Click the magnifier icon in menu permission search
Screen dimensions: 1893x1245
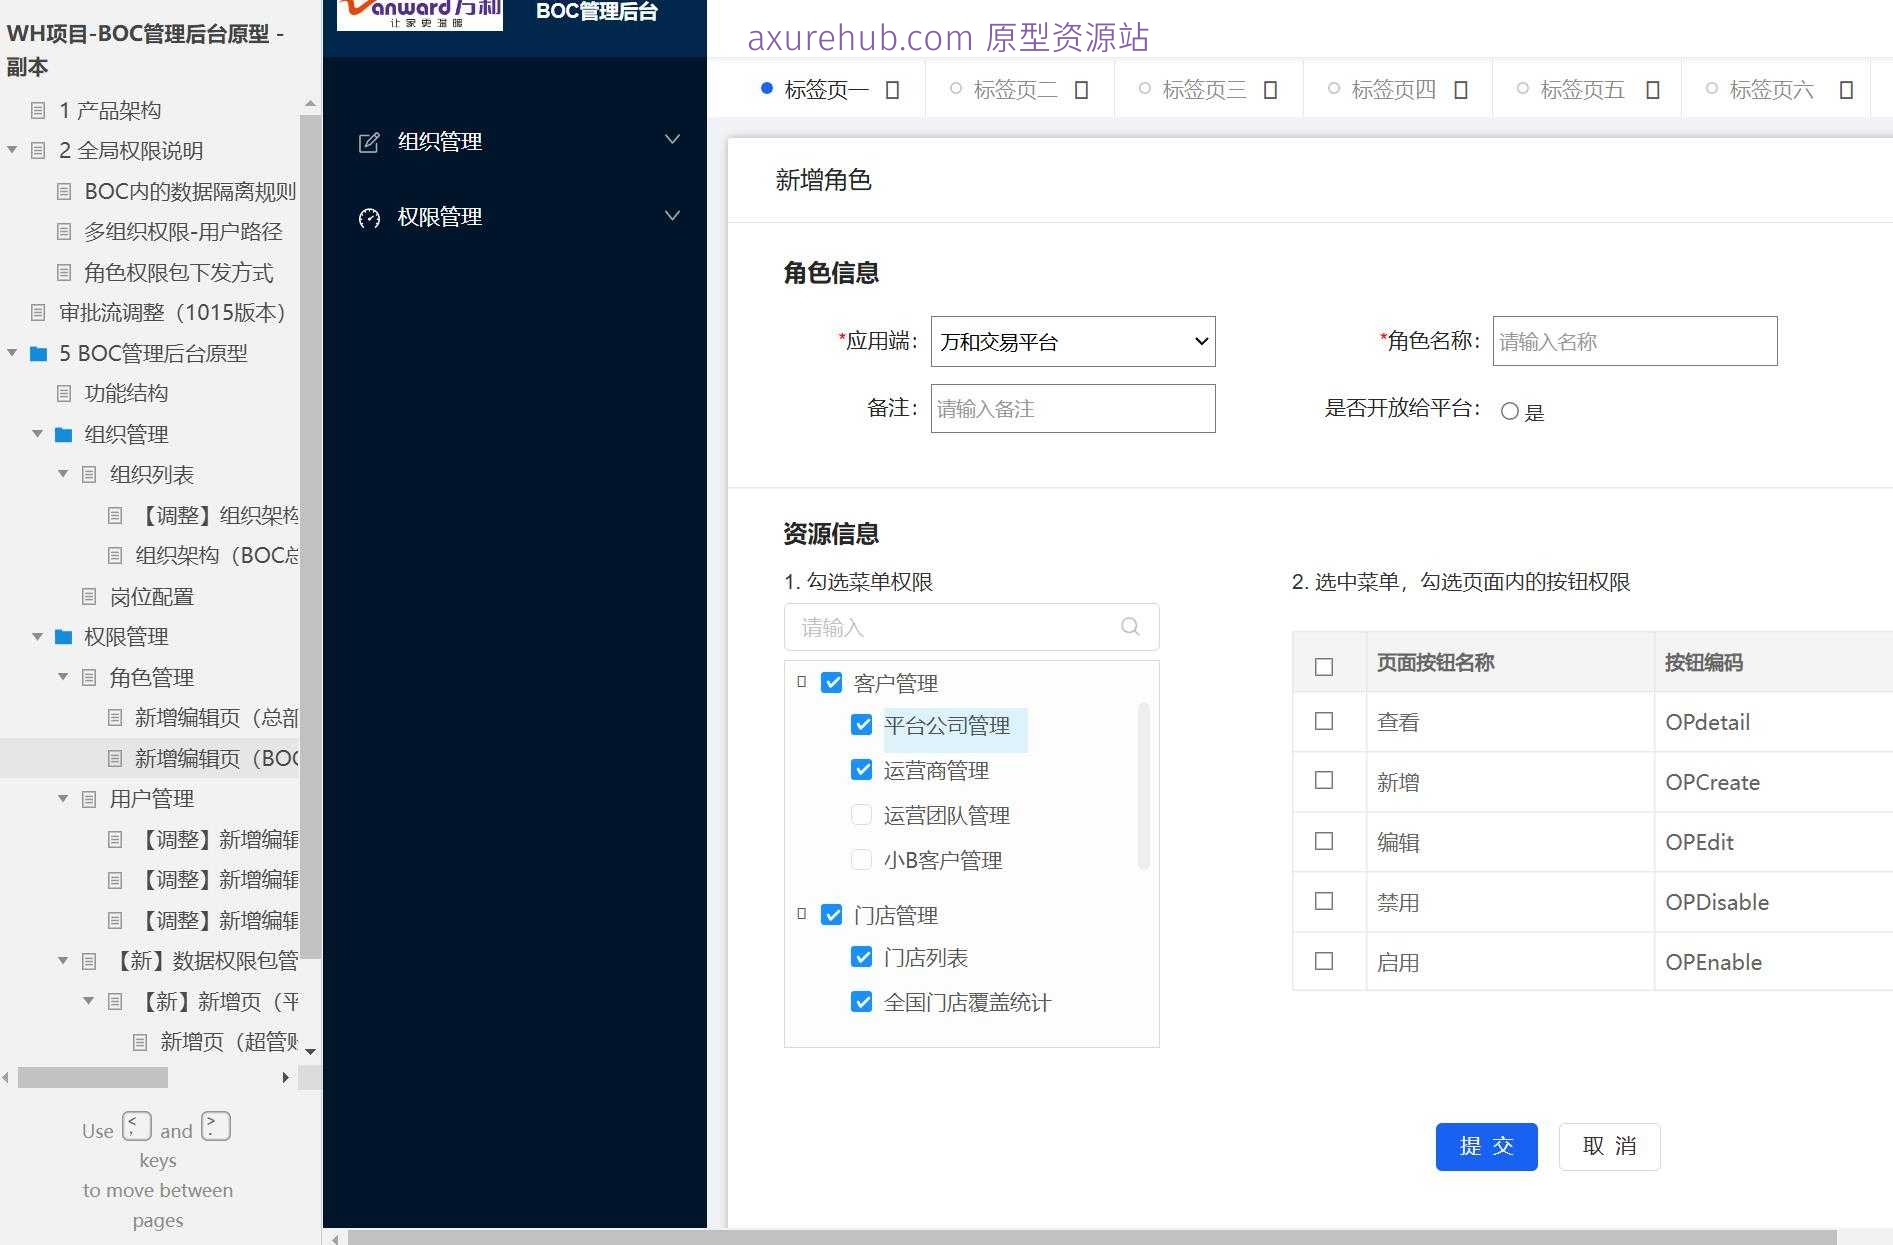point(1129,627)
